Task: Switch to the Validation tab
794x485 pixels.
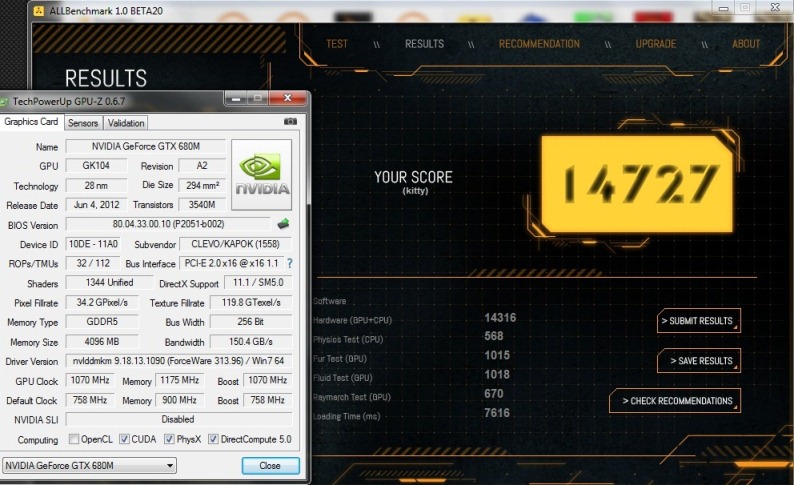Action: [x=126, y=123]
